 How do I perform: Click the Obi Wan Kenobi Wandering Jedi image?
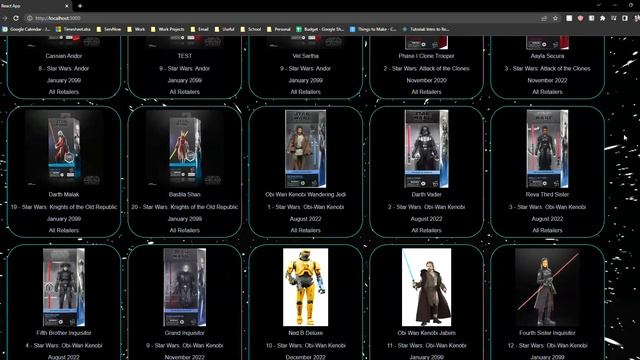pos(305,149)
